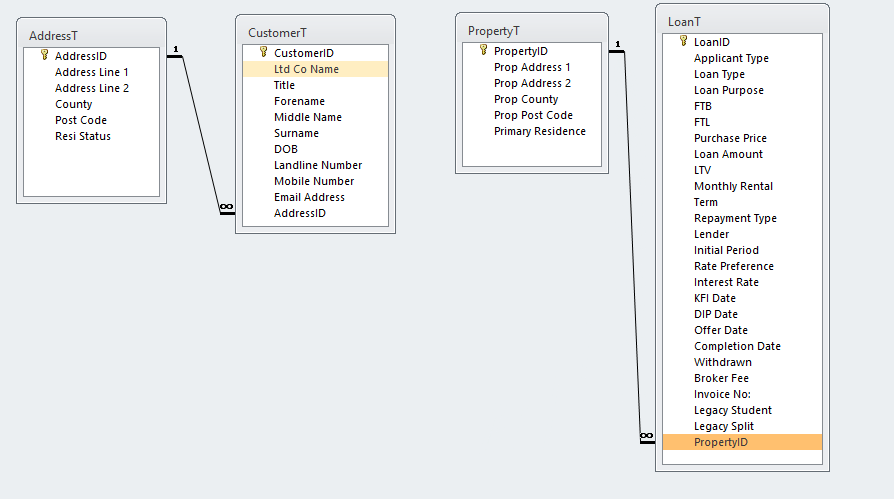Select the DOB field
Screen dimensions: 894x499
point(315,148)
